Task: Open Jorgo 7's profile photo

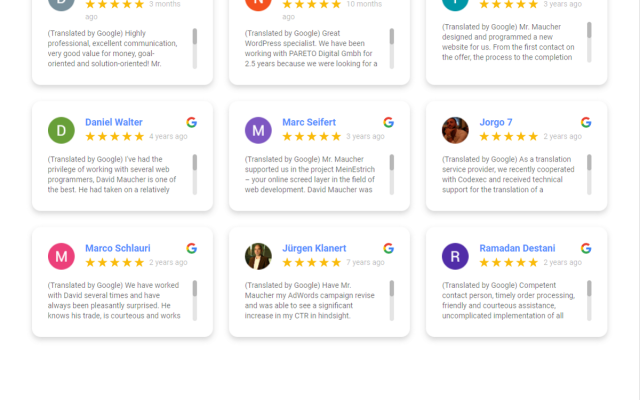Action: click(x=455, y=130)
